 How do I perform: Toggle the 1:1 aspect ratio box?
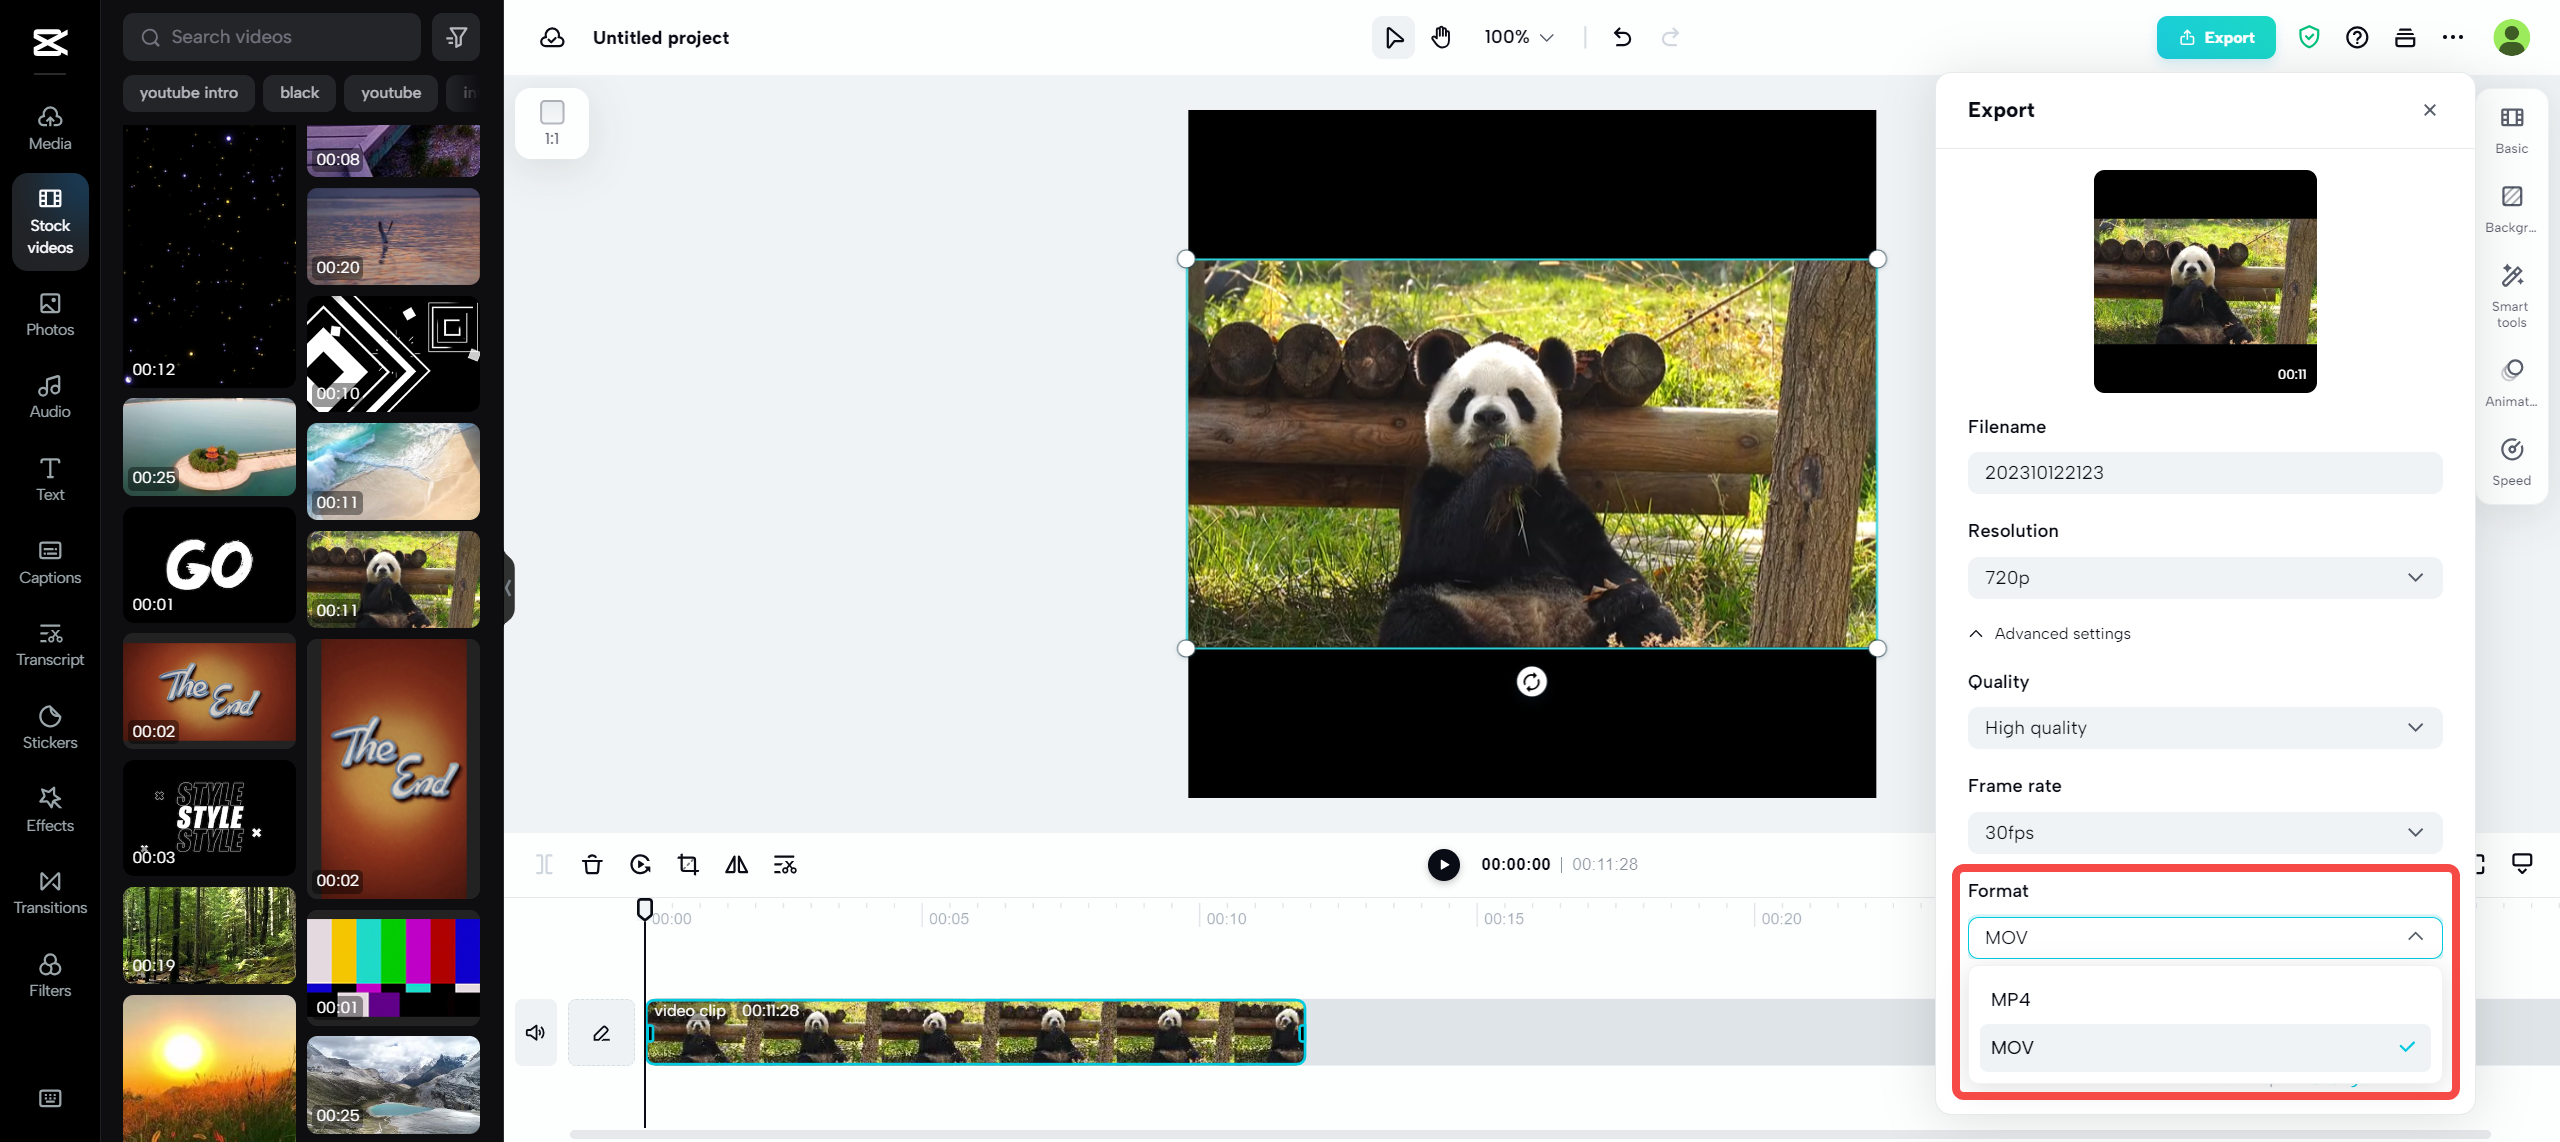552,122
